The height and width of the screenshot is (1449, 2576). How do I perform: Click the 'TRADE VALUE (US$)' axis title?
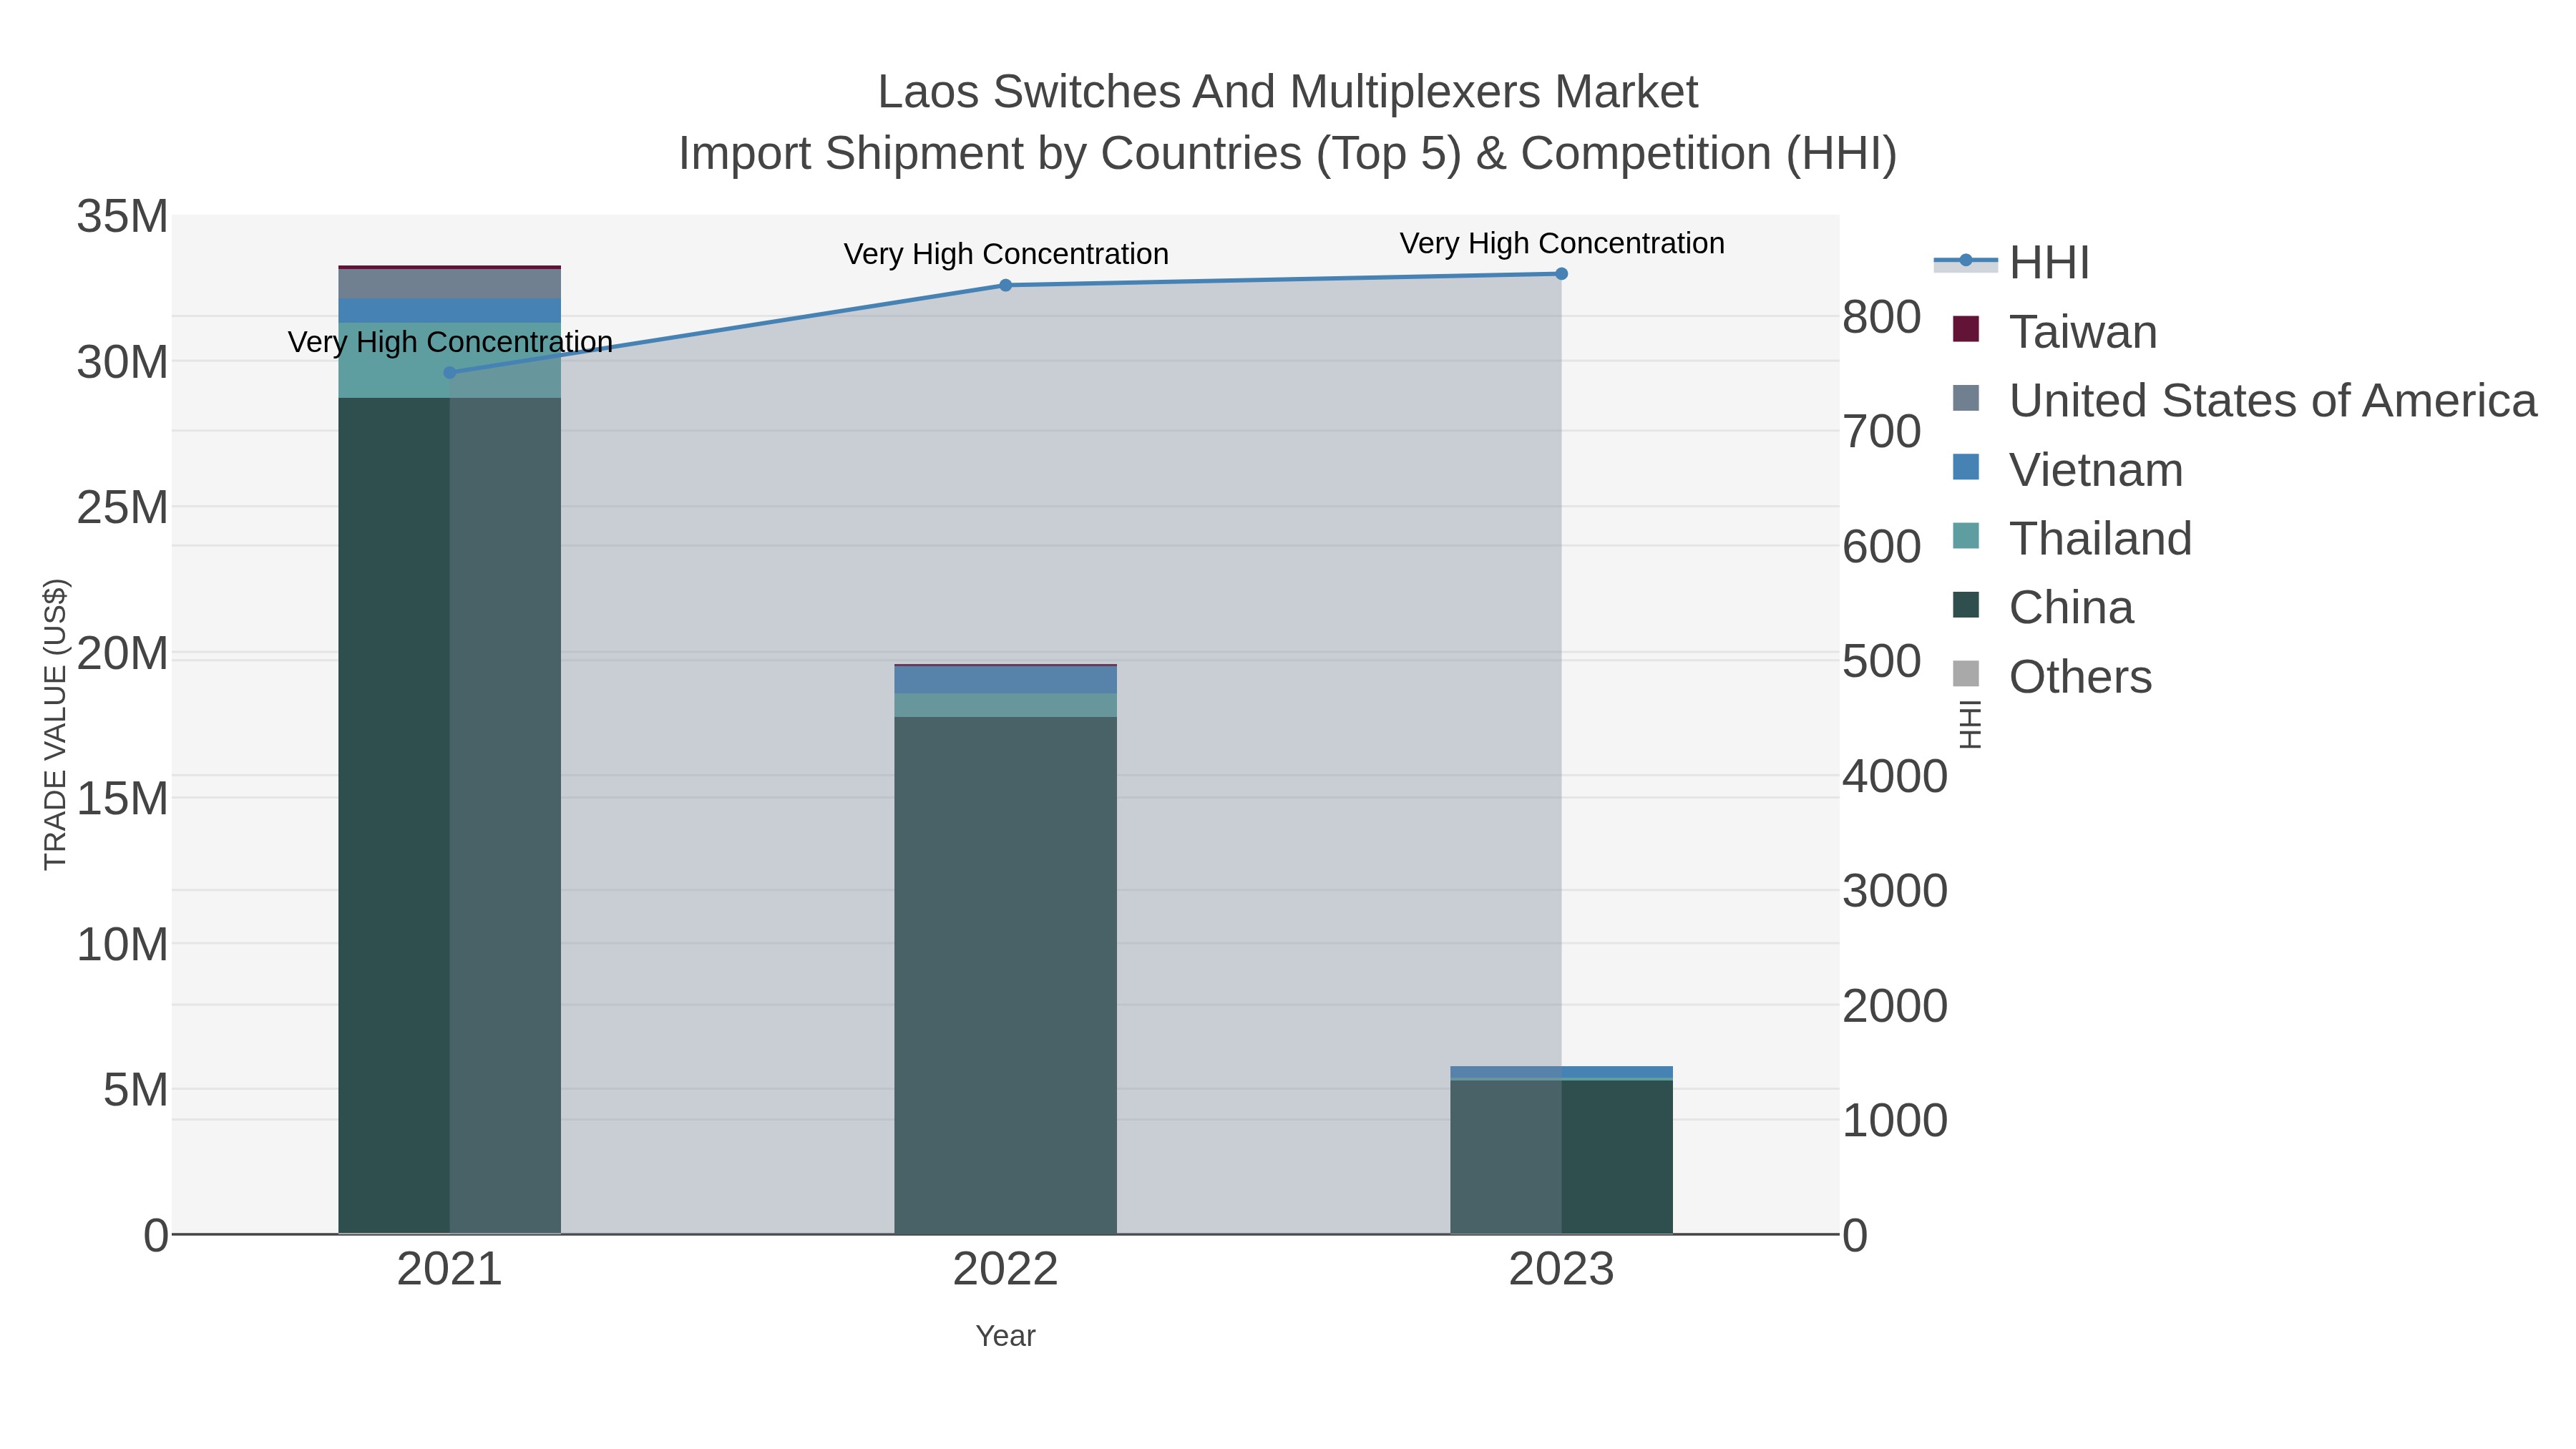(56, 724)
